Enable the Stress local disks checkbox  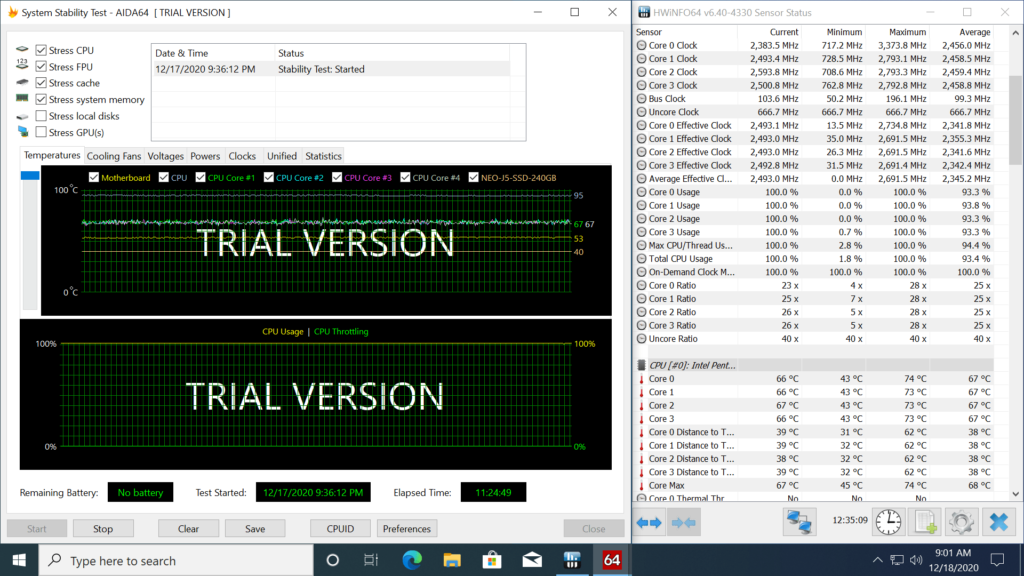41,116
